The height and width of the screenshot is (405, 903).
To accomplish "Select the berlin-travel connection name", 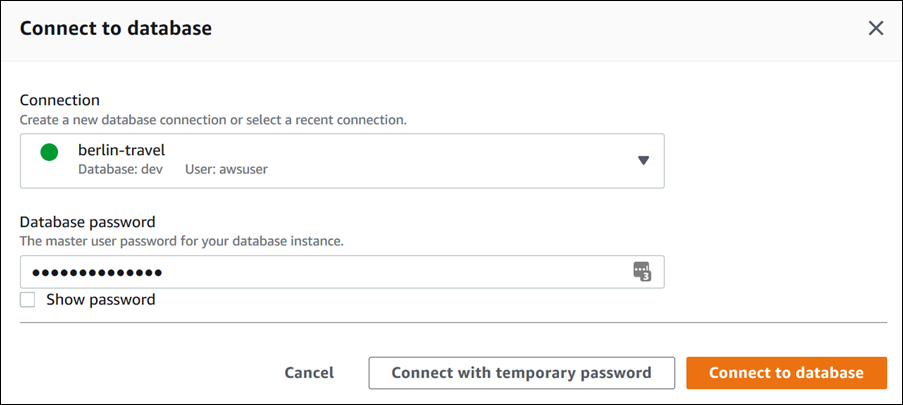I will (121, 150).
